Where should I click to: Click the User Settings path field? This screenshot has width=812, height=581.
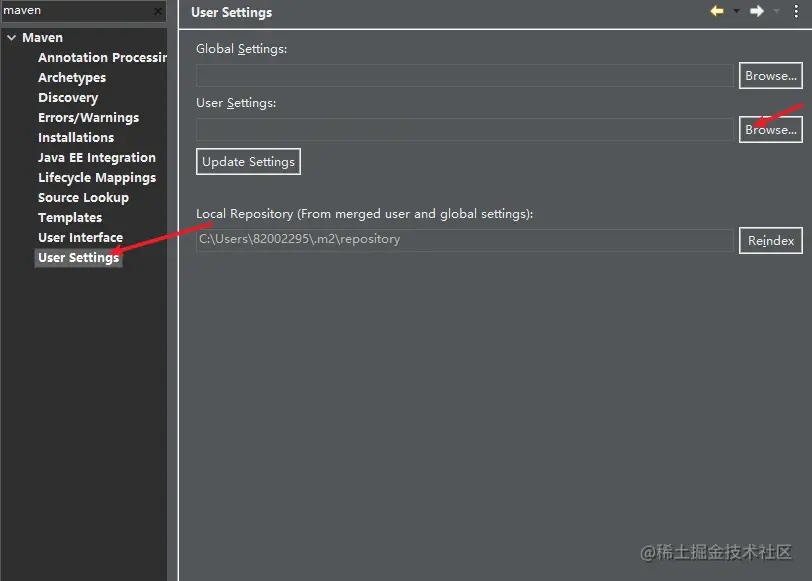[x=465, y=129]
